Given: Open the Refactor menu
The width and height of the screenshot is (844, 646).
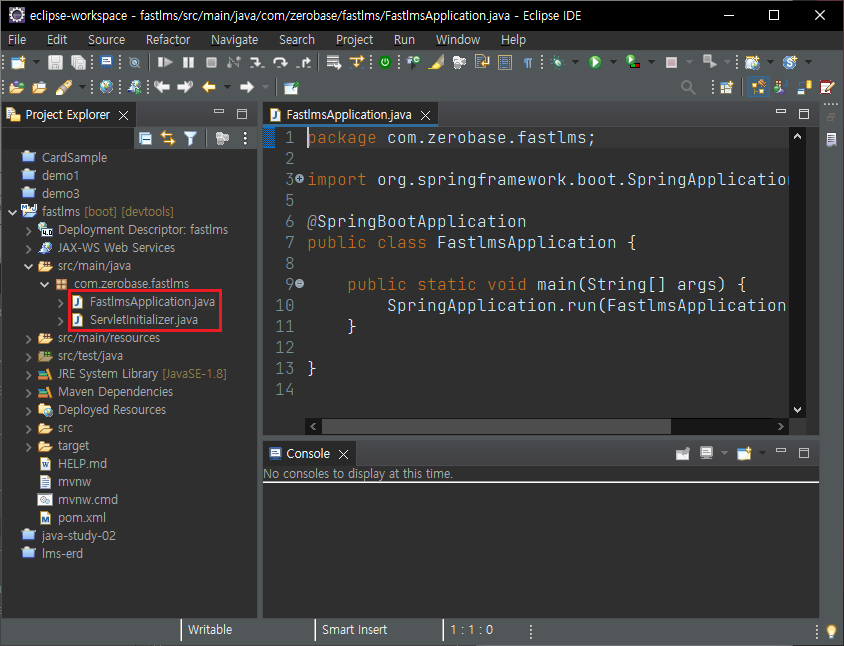Looking at the screenshot, I should pyautogui.click(x=168, y=40).
